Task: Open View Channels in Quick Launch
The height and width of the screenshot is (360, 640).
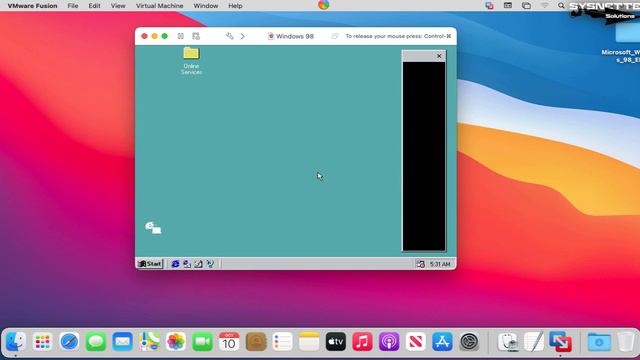Action: point(210,264)
